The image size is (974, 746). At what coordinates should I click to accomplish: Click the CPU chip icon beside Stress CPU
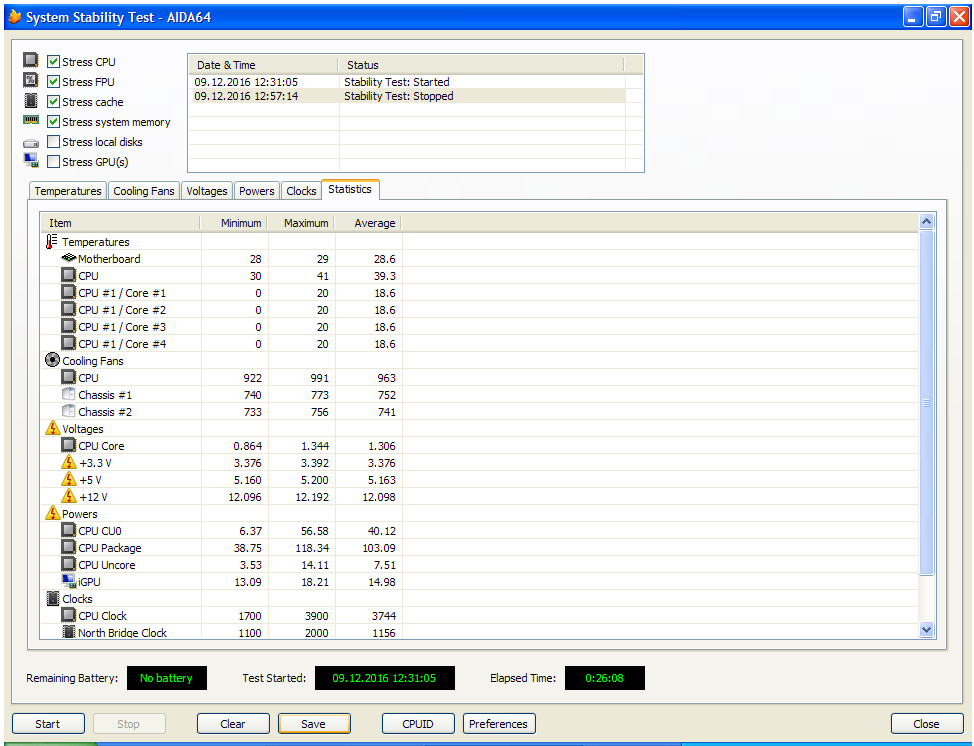click(x=30, y=60)
